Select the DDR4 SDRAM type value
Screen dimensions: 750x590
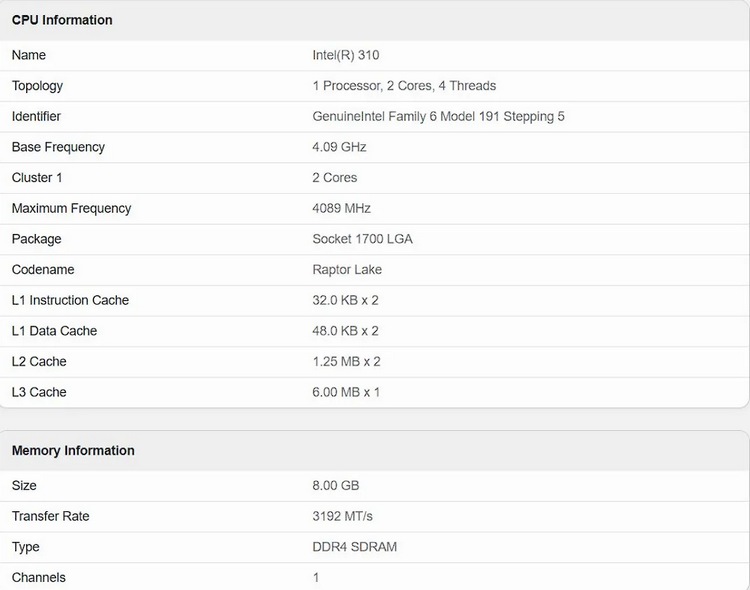pyautogui.click(x=355, y=547)
